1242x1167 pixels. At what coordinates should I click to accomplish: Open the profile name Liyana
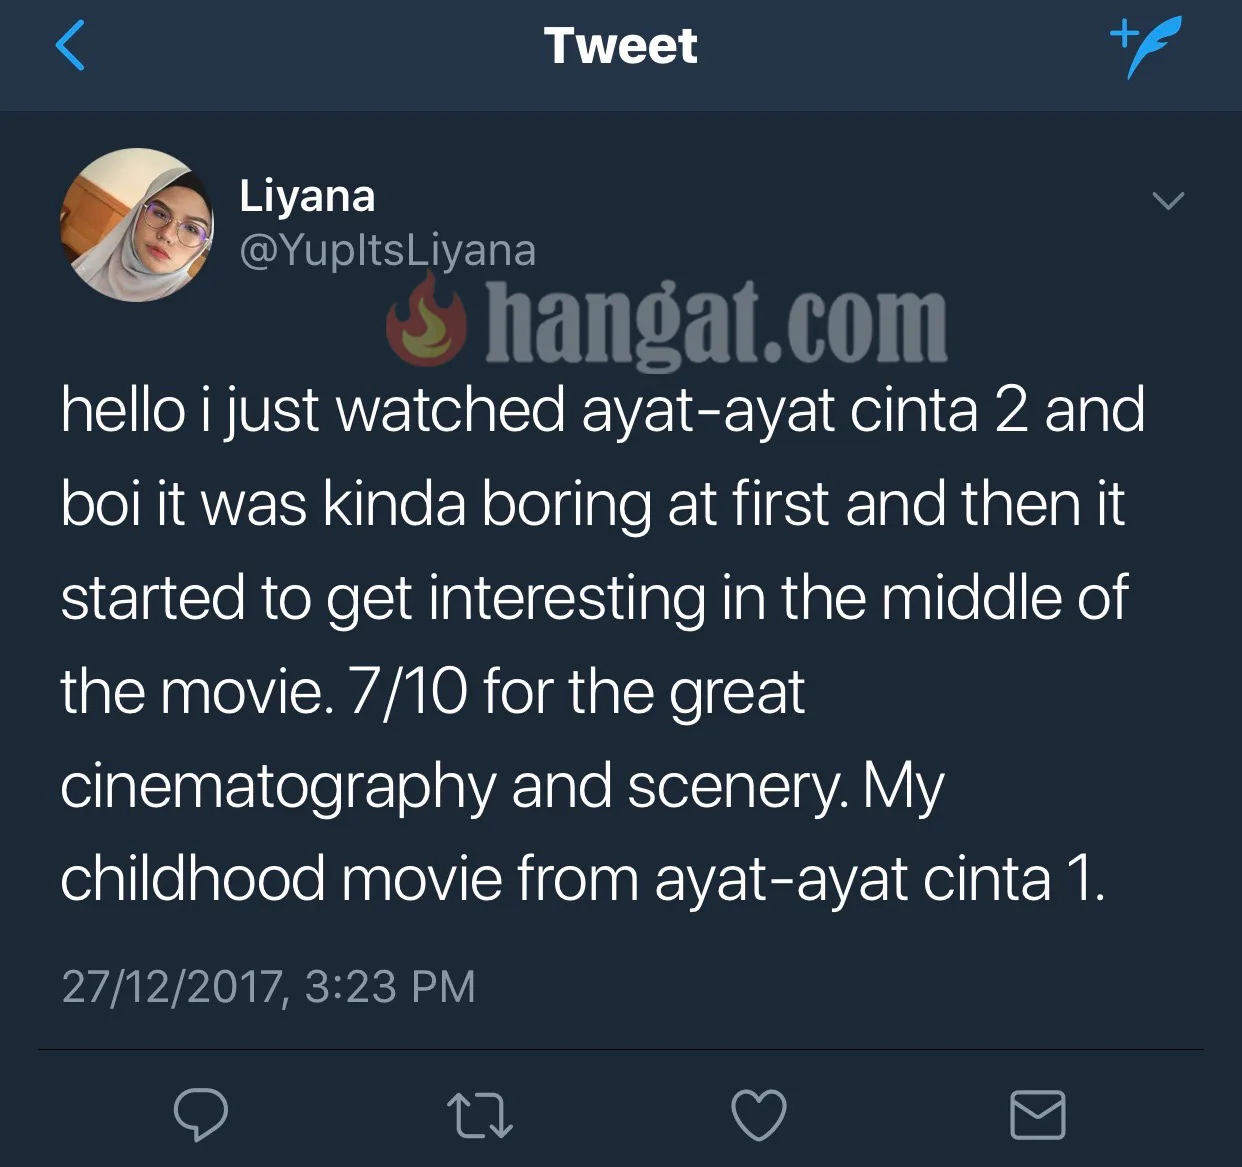tap(307, 196)
